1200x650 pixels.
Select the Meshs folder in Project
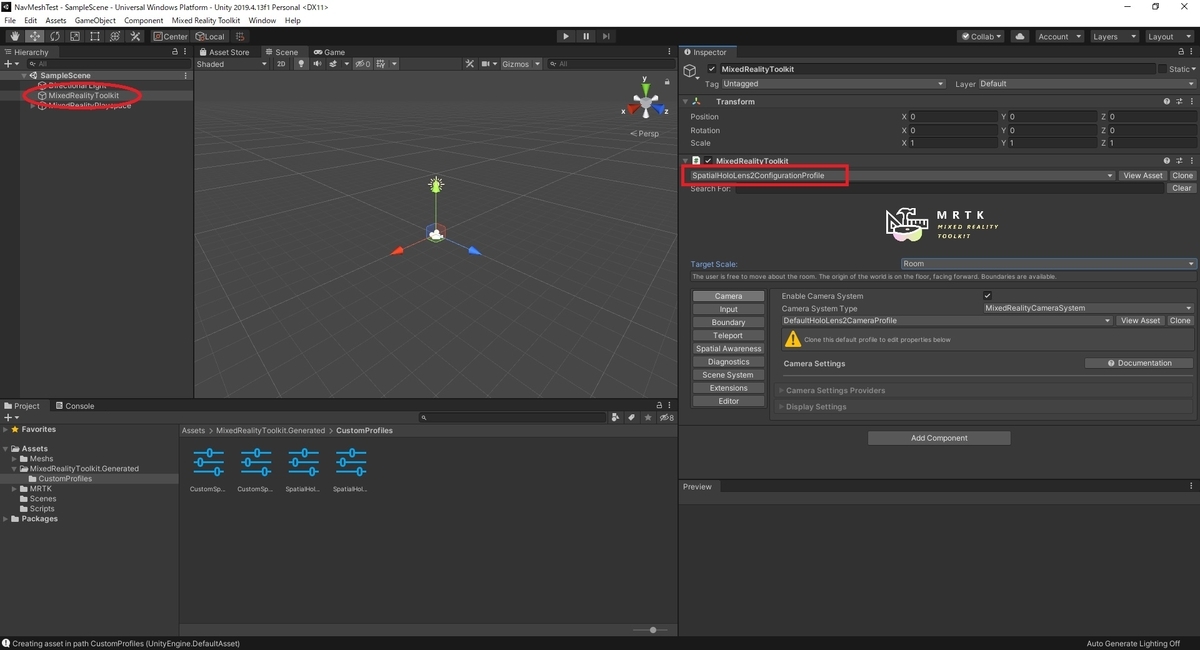pyautogui.click(x=41, y=459)
